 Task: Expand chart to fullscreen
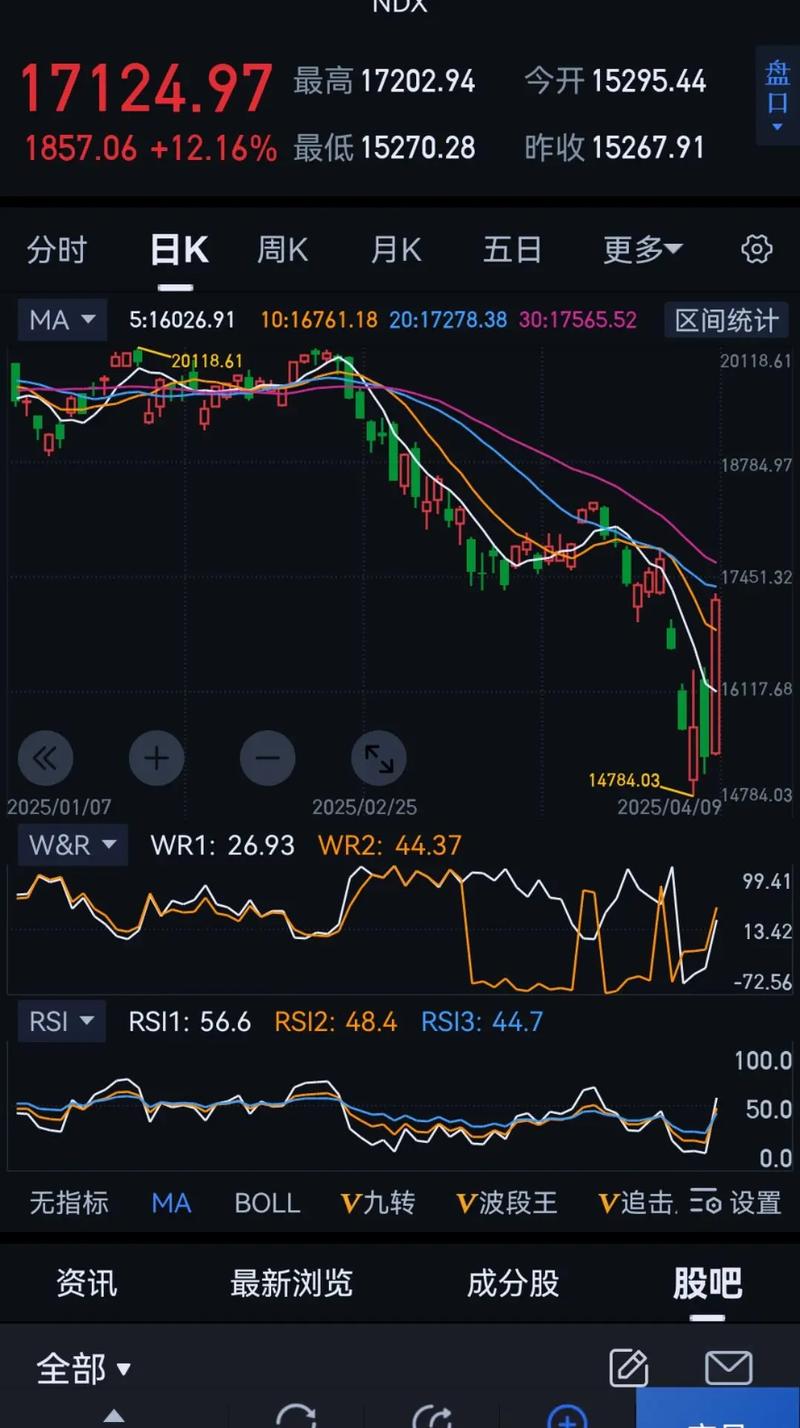pos(379,758)
